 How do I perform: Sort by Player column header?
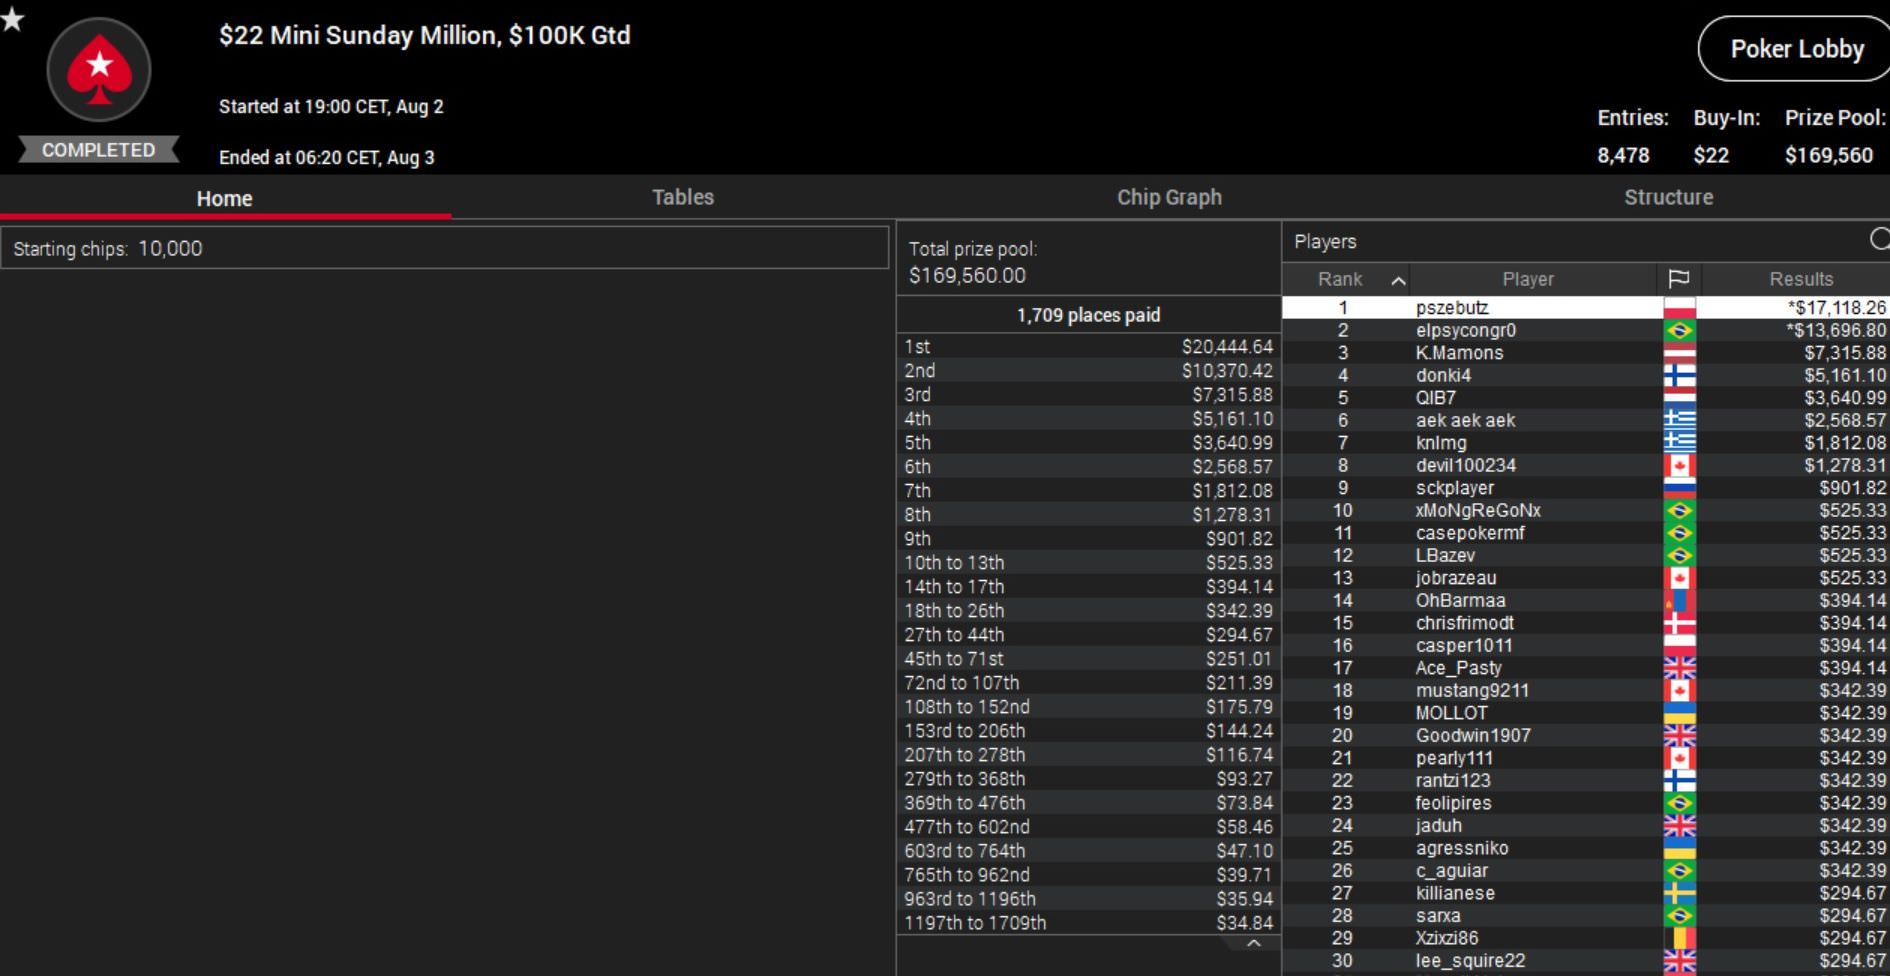point(1527,279)
